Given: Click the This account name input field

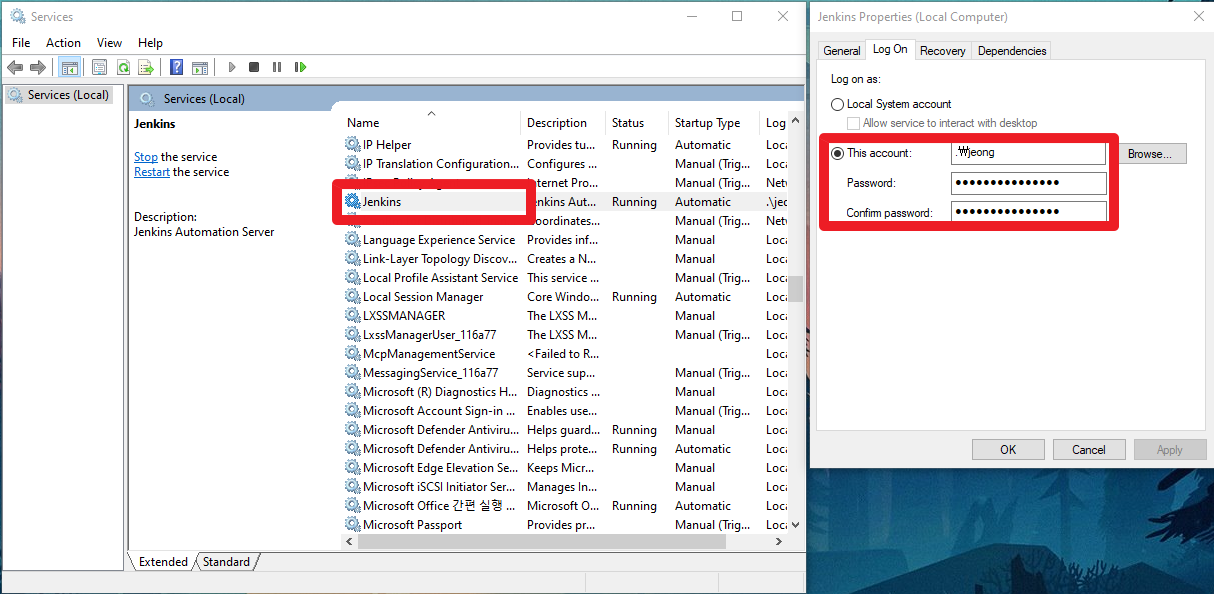Looking at the screenshot, I should 1029,153.
